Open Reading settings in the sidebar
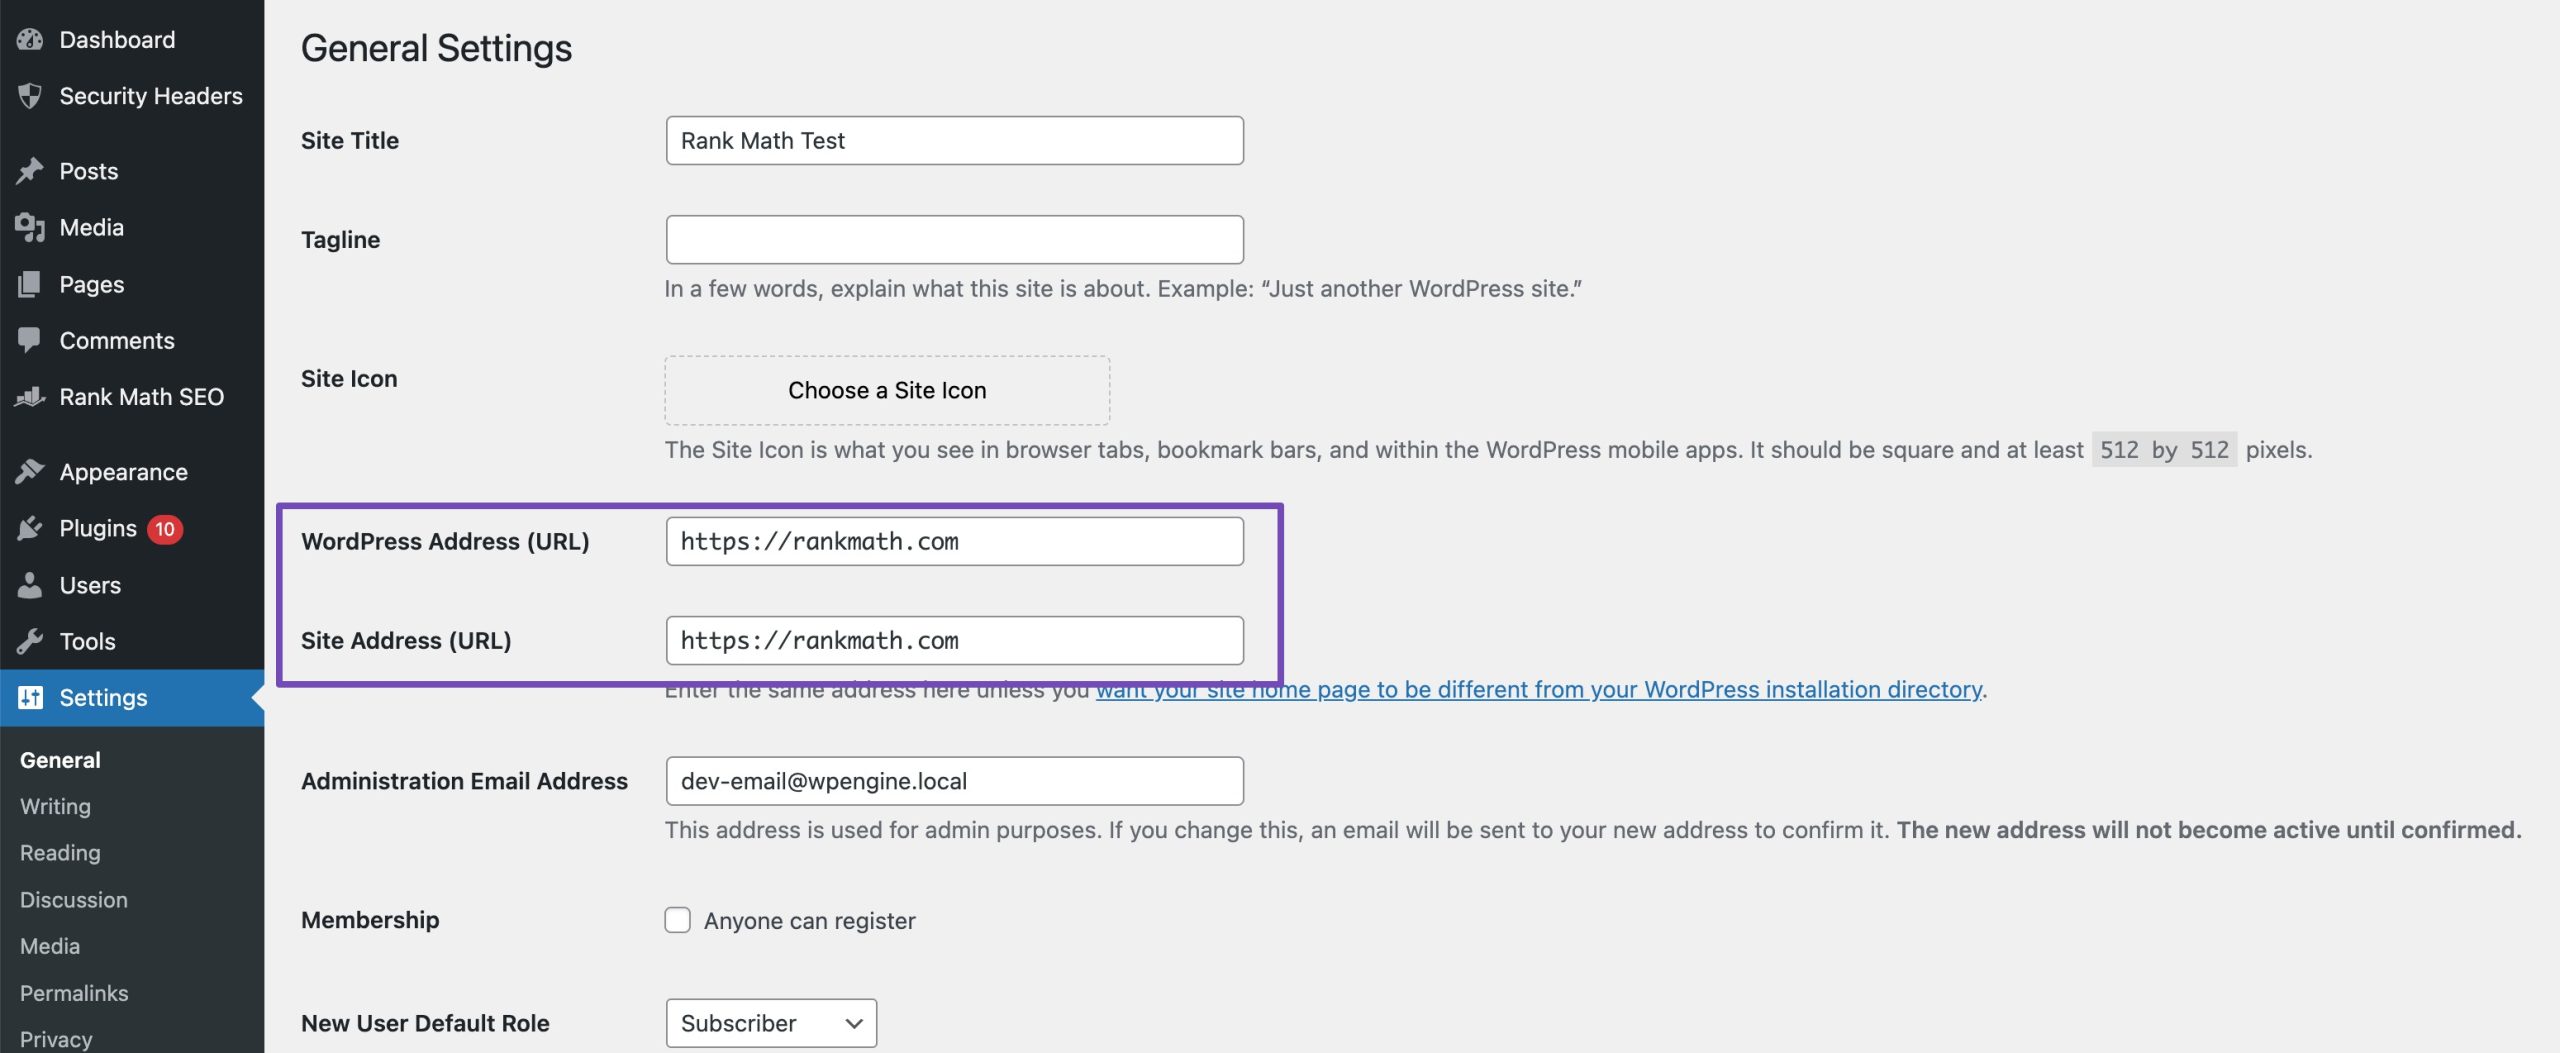The width and height of the screenshot is (2560, 1053). (x=60, y=853)
